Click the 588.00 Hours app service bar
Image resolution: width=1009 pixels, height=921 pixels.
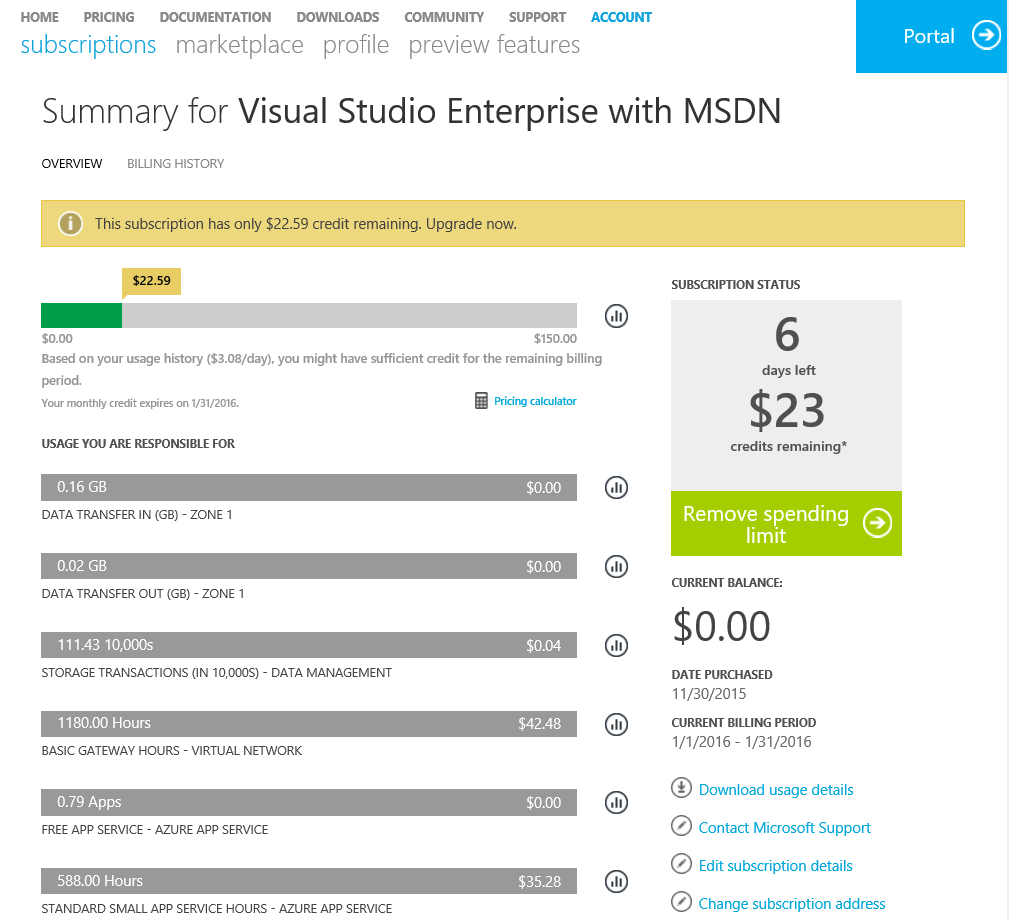pos(309,881)
